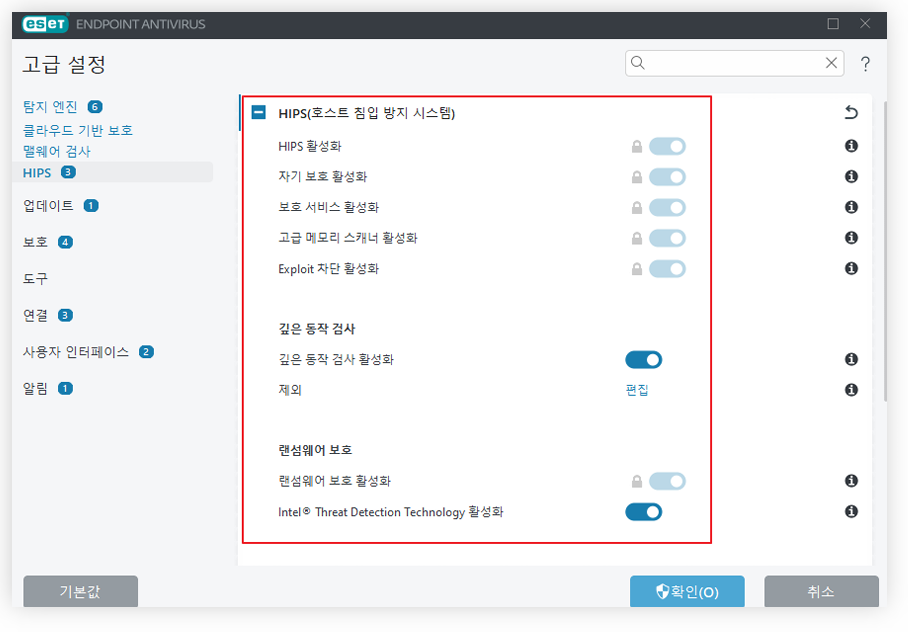Open info icon for 제외 row

pyautogui.click(x=851, y=390)
